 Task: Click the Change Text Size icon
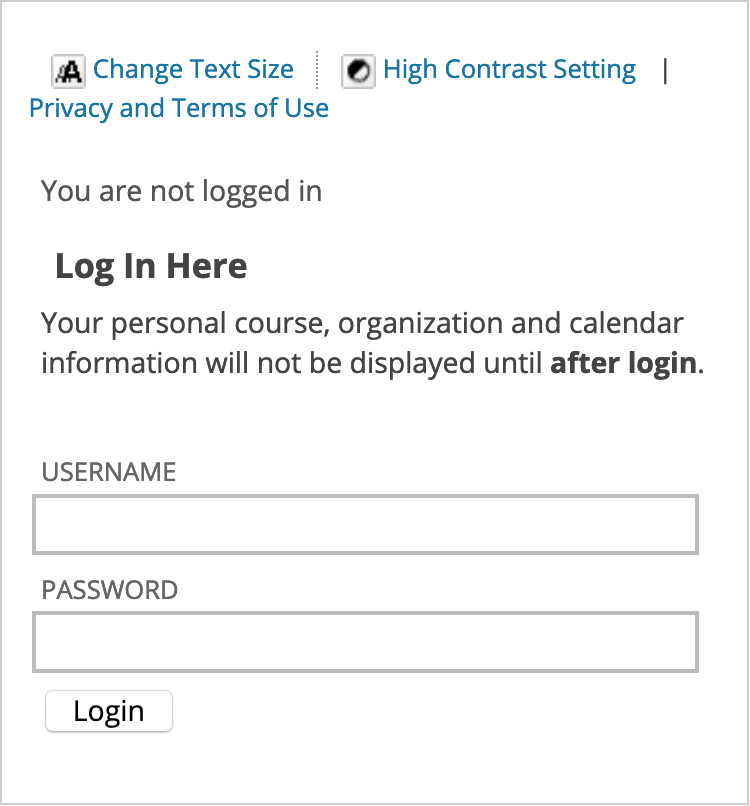pyautogui.click(x=69, y=71)
